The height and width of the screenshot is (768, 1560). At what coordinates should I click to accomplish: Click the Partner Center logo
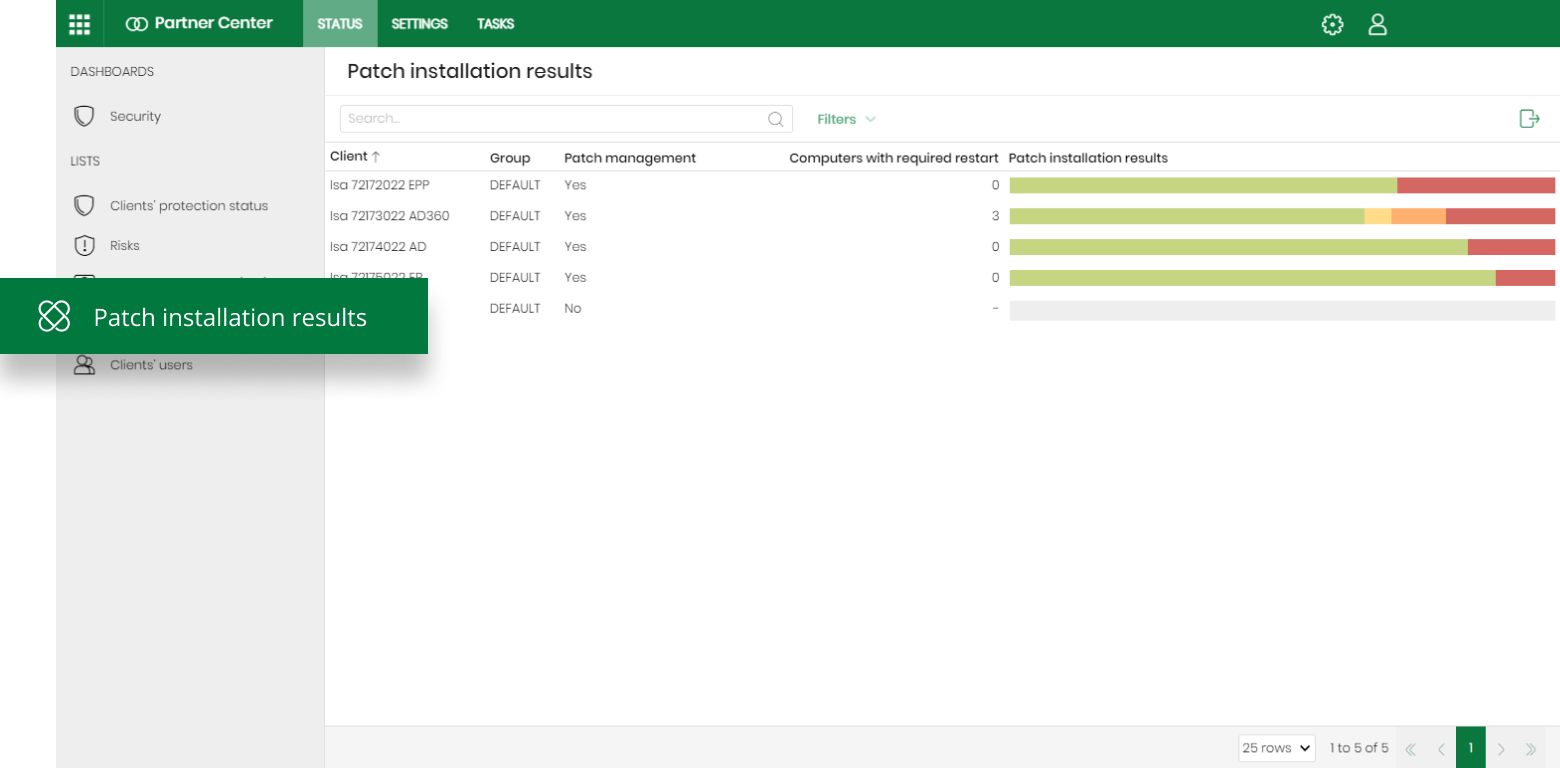coord(199,23)
